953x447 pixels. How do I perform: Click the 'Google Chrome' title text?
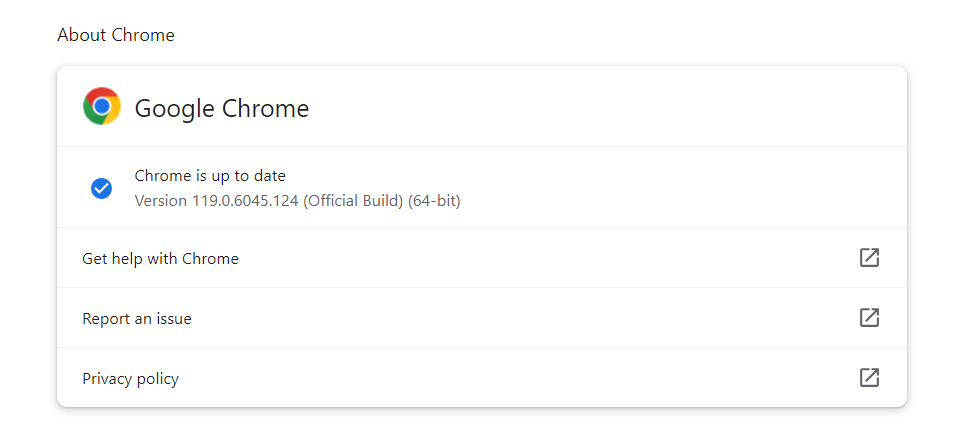pyautogui.click(x=222, y=109)
